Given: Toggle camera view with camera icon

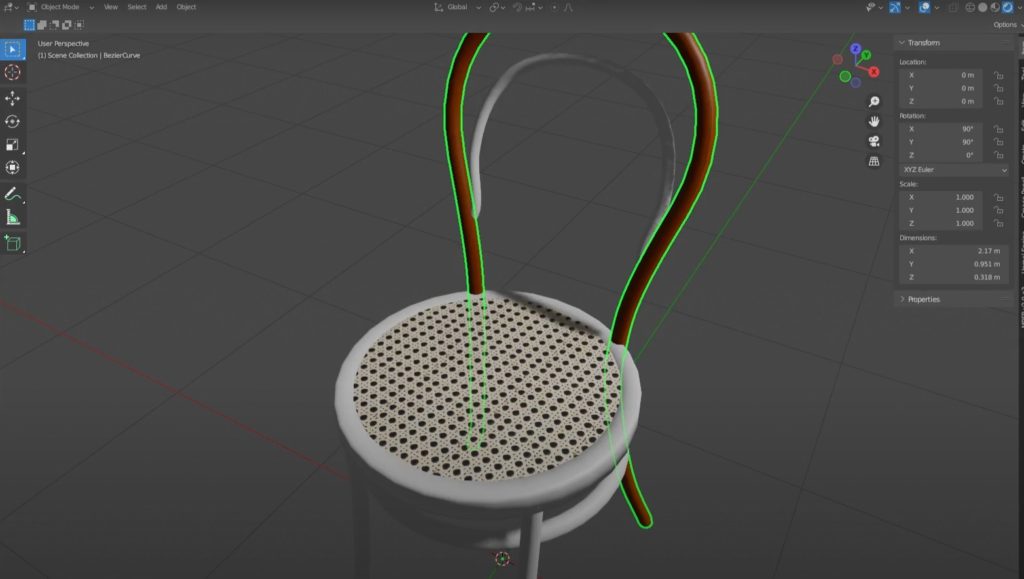Looking at the screenshot, I should (x=873, y=141).
